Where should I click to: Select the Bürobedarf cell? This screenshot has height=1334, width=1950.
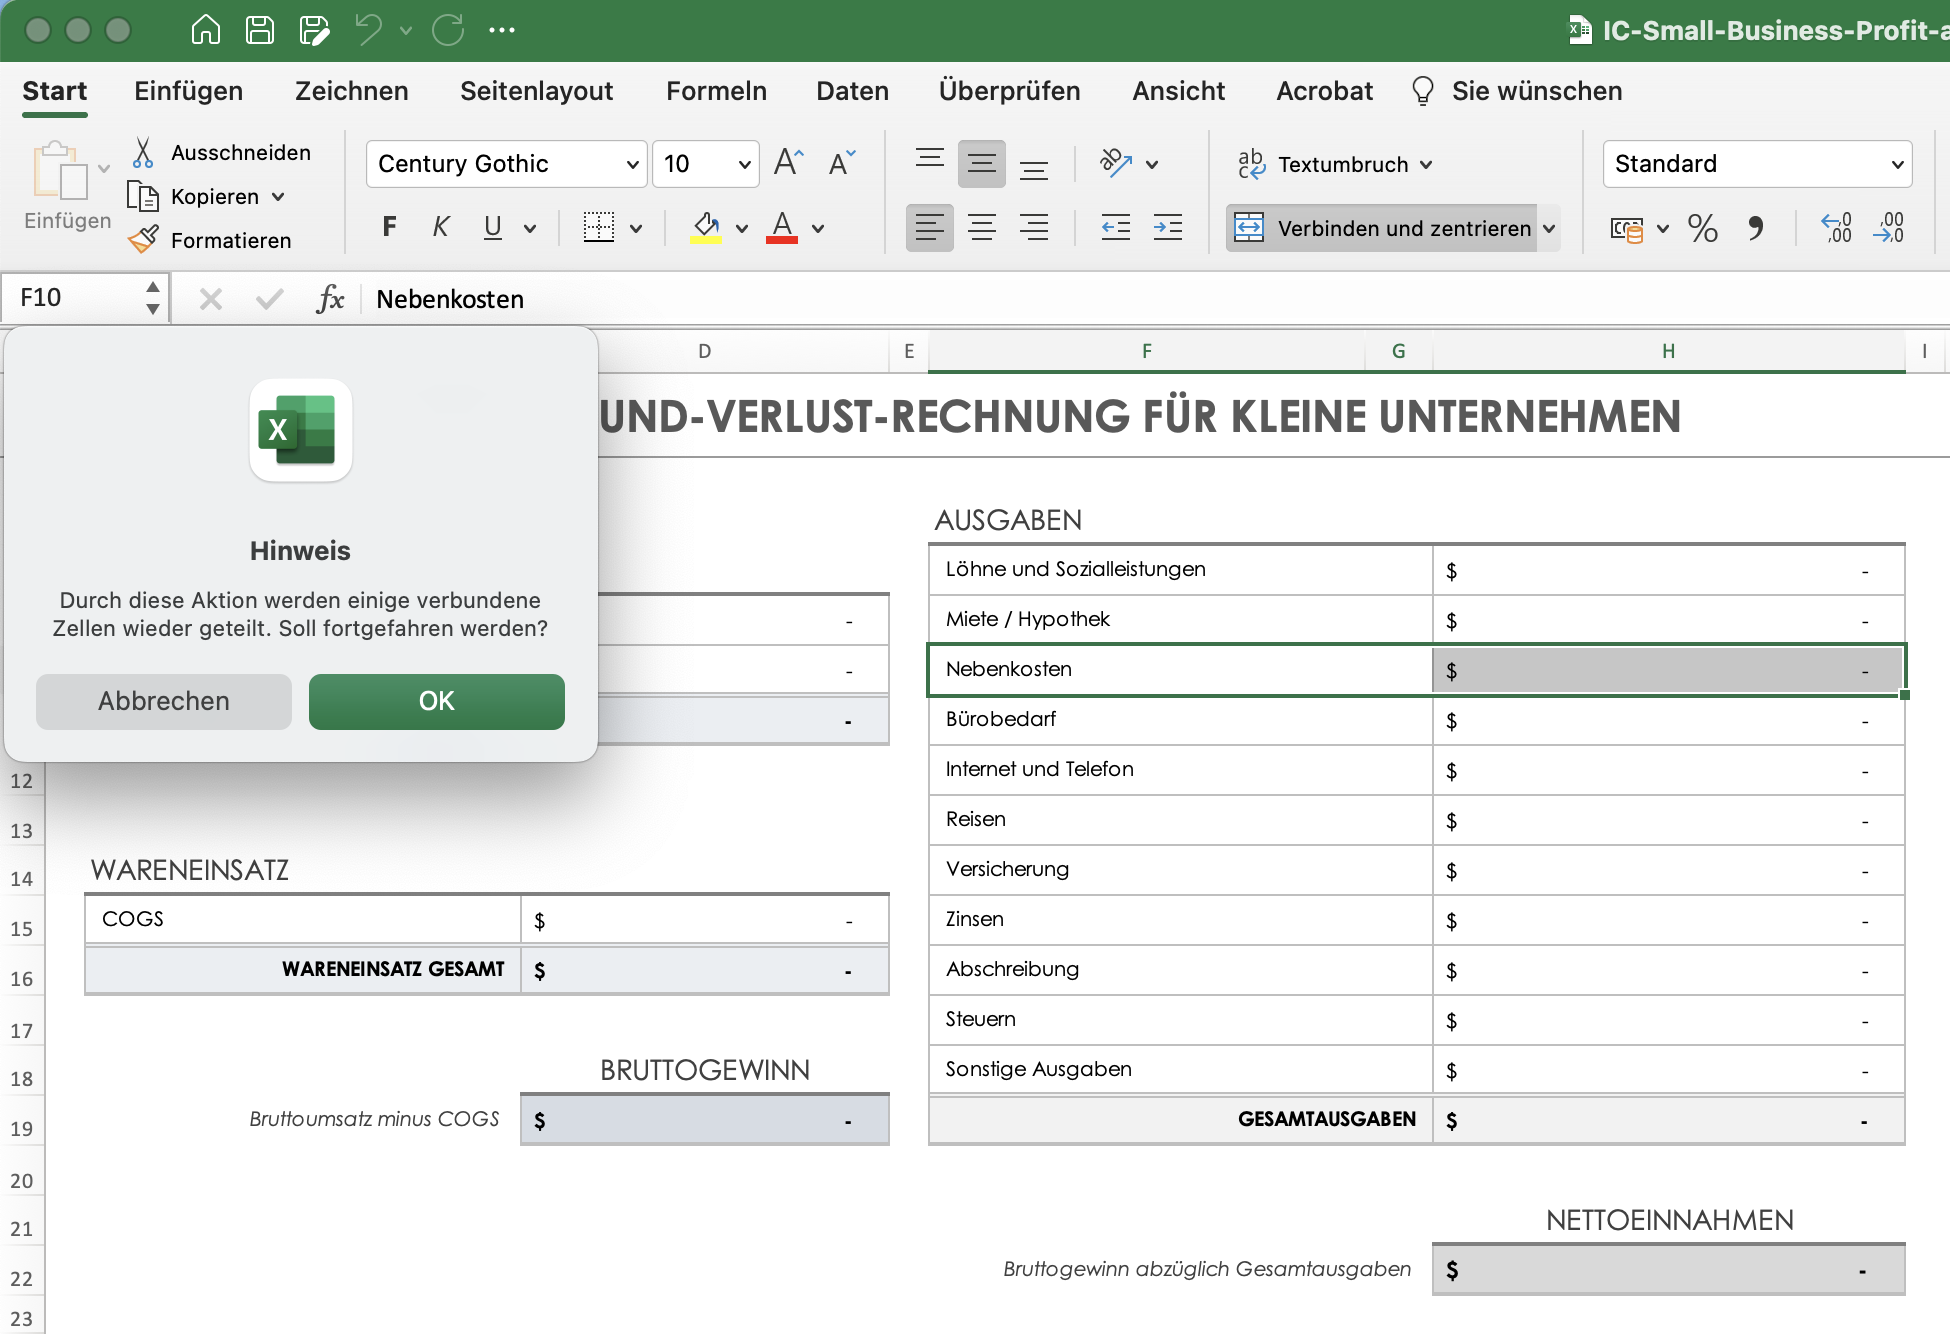[x=1180, y=719]
